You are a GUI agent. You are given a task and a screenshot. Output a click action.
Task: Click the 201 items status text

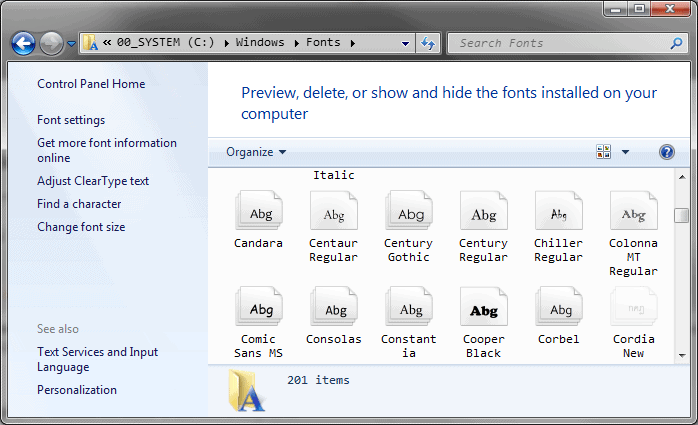(318, 380)
